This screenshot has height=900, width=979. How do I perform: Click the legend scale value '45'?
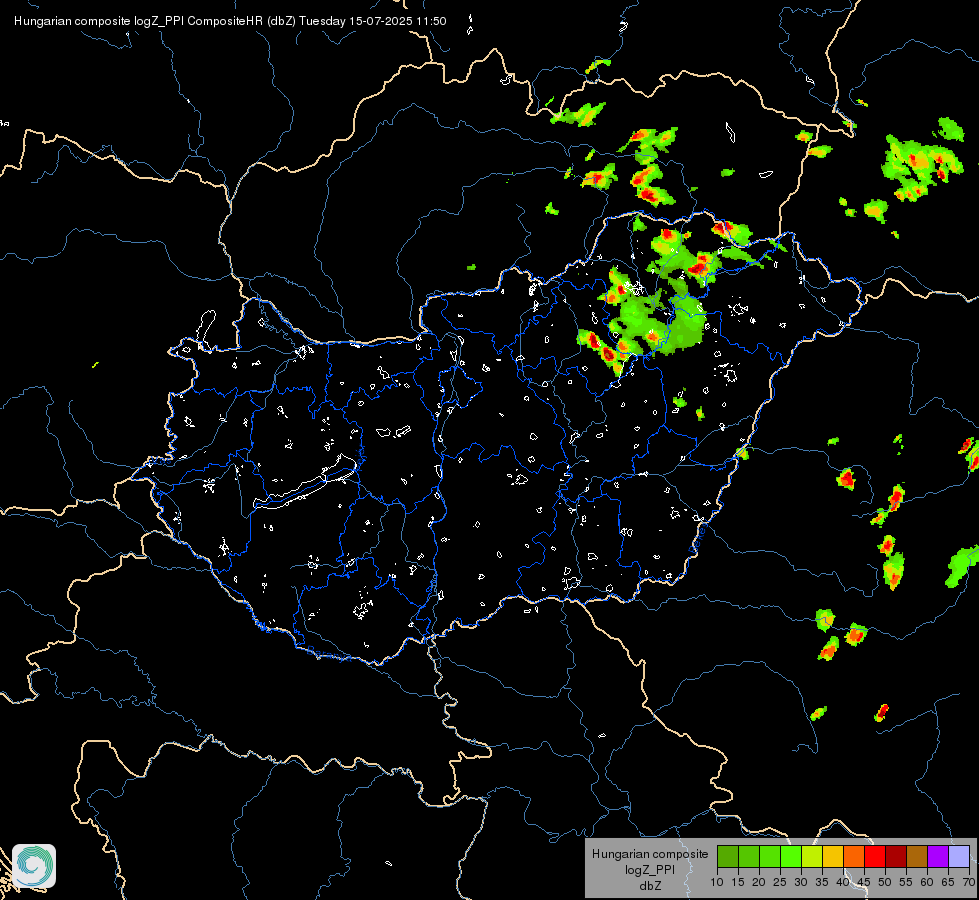(864, 883)
